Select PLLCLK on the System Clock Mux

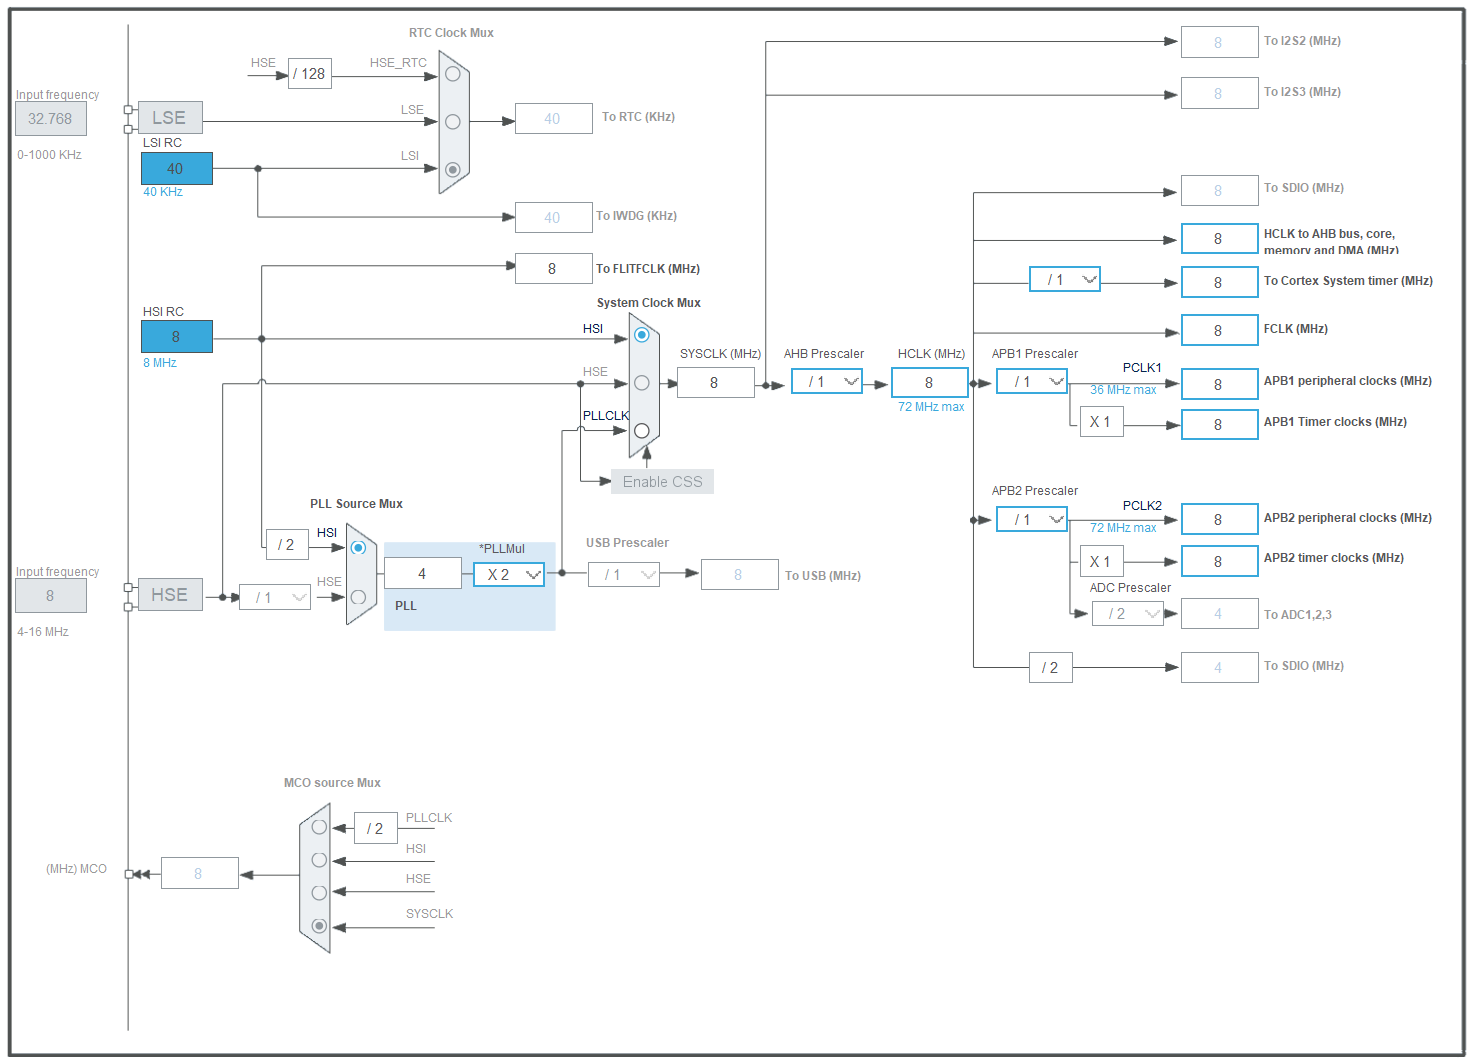pyautogui.click(x=642, y=431)
